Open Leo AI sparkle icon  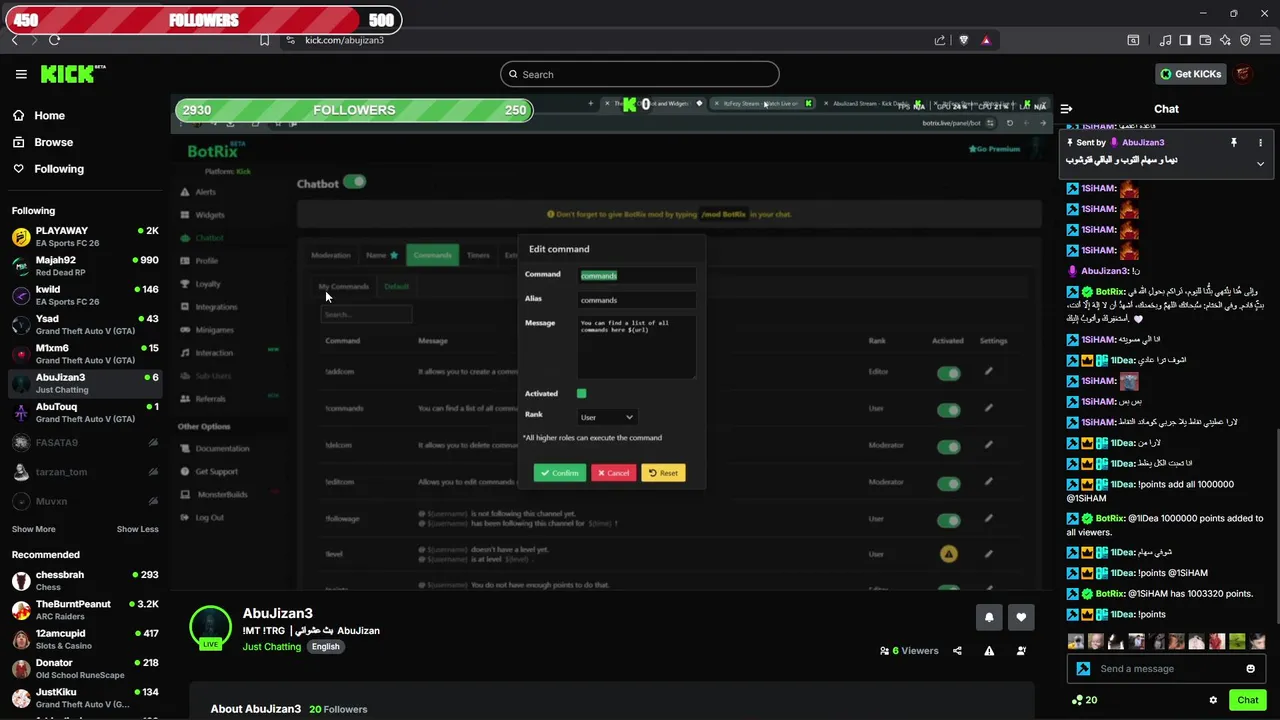pyautogui.click(x=1225, y=40)
